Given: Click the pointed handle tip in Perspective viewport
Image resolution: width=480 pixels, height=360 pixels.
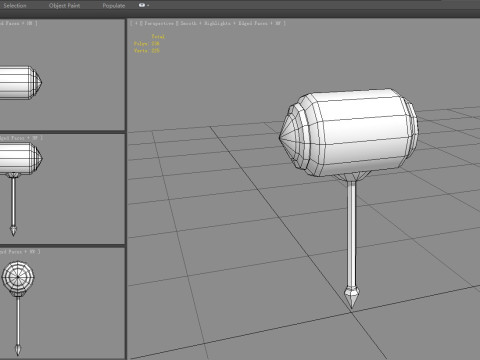Looking at the screenshot, I should (x=352, y=296).
